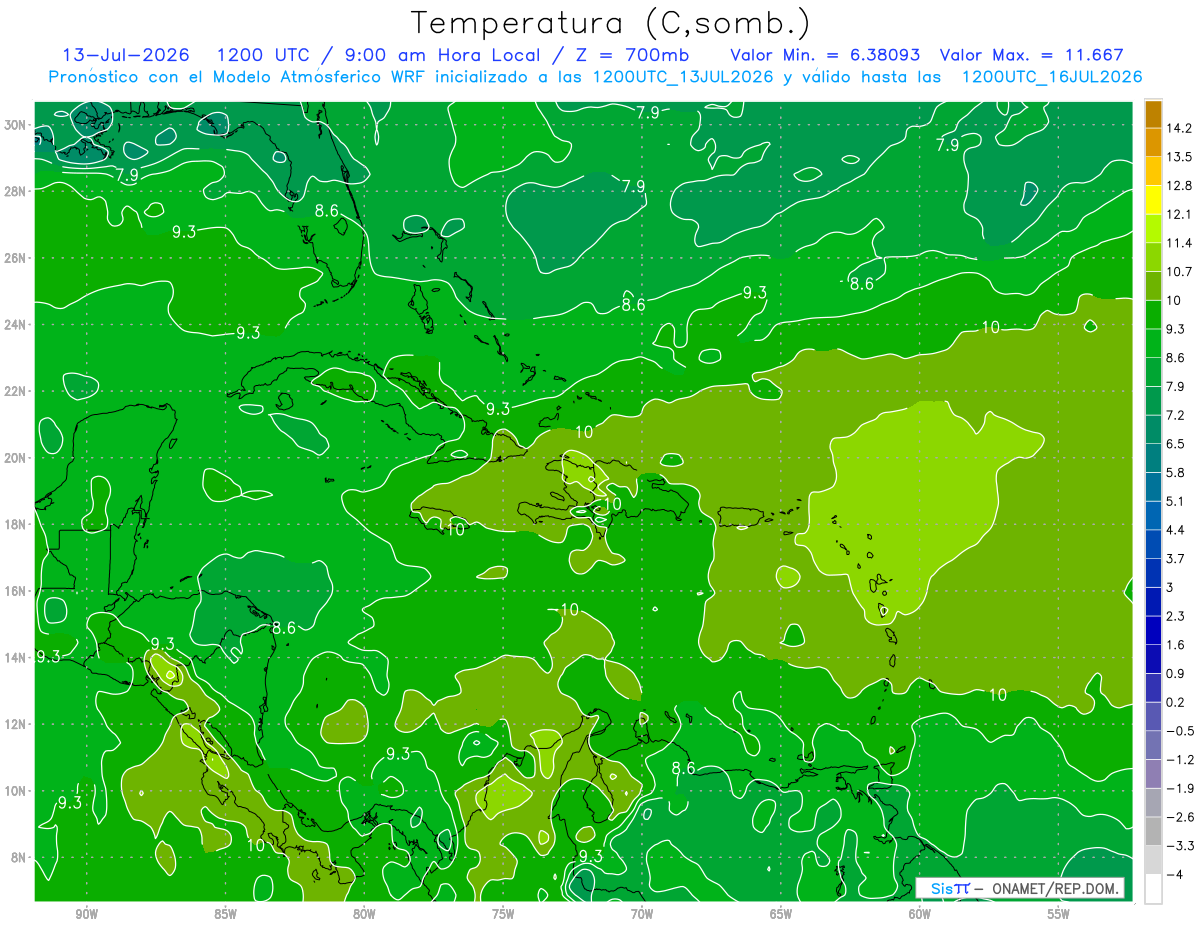The image size is (1200, 927).
Task: Click the colorbar swatch between 10 and 10.7
Action: click(1153, 286)
